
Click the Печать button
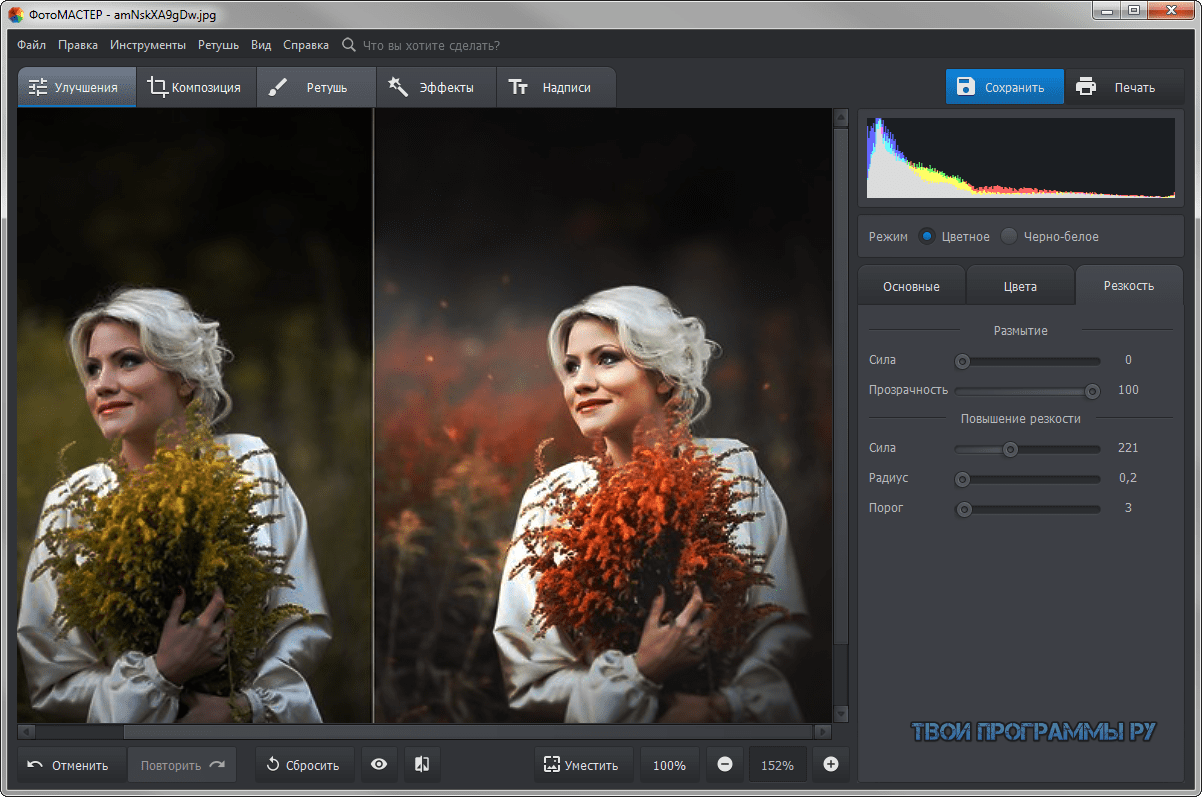click(1124, 87)
